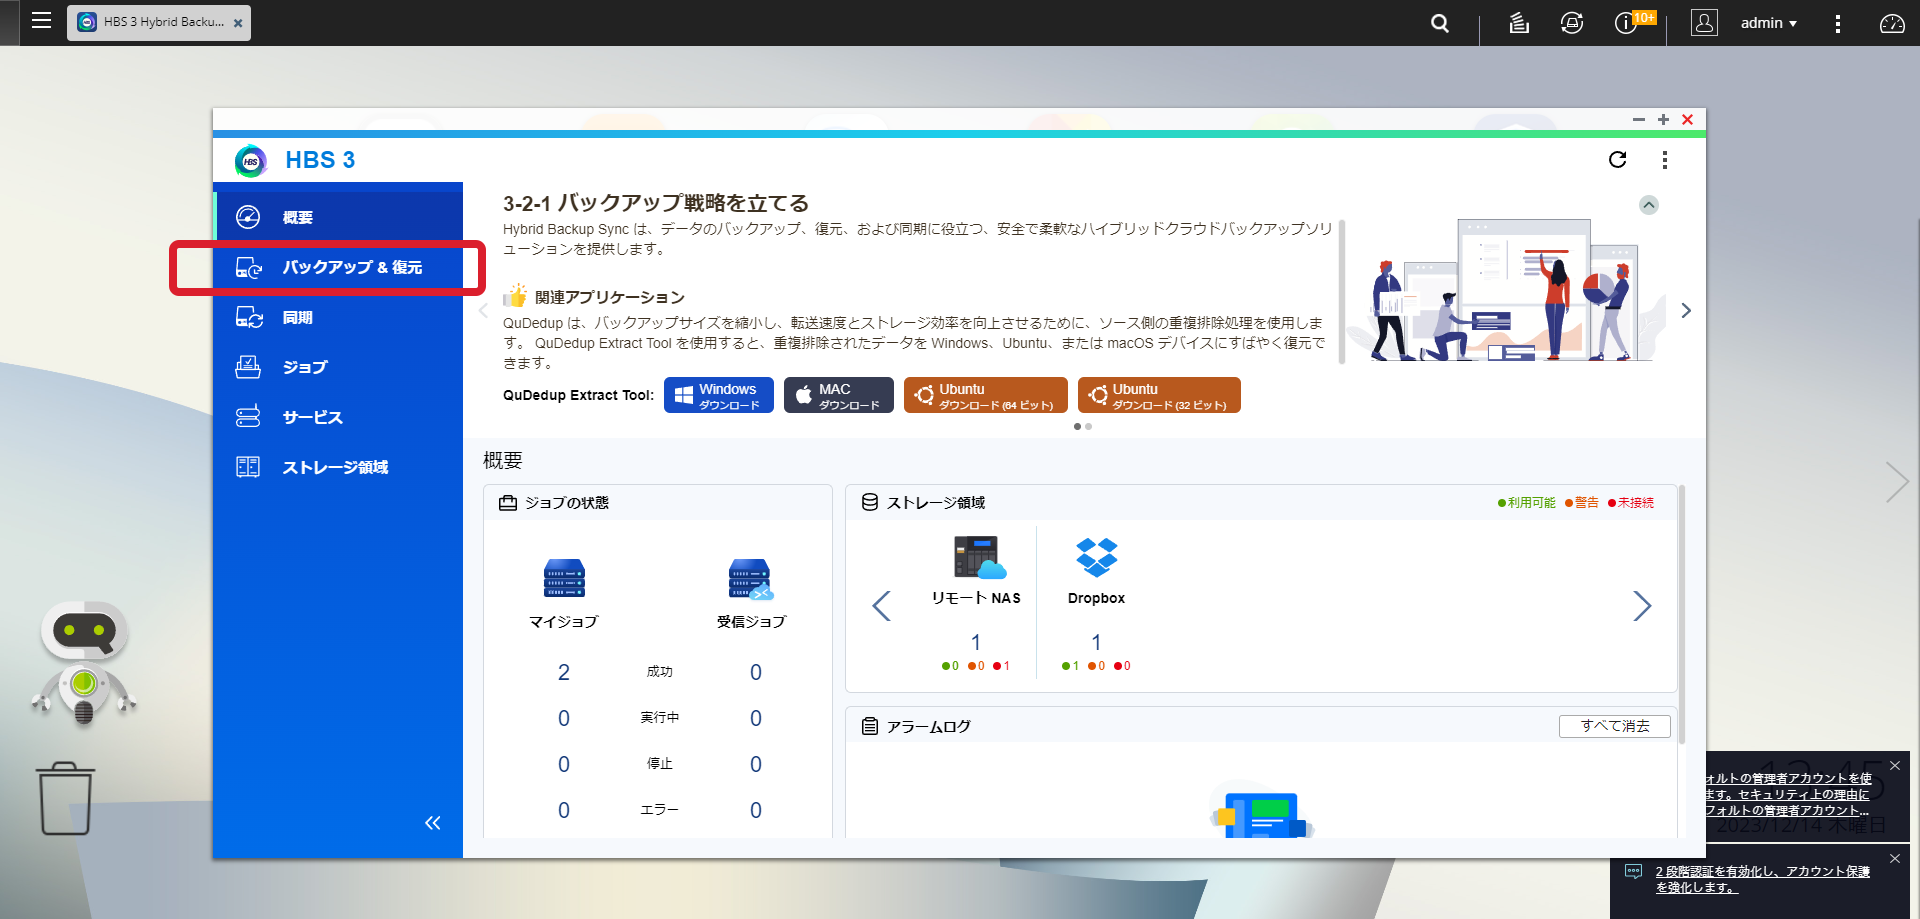This screenshot has width=1920, height=919.
Task: Open the desktop recycle bin
Action: pyautogui.click(x=66, y=798)
